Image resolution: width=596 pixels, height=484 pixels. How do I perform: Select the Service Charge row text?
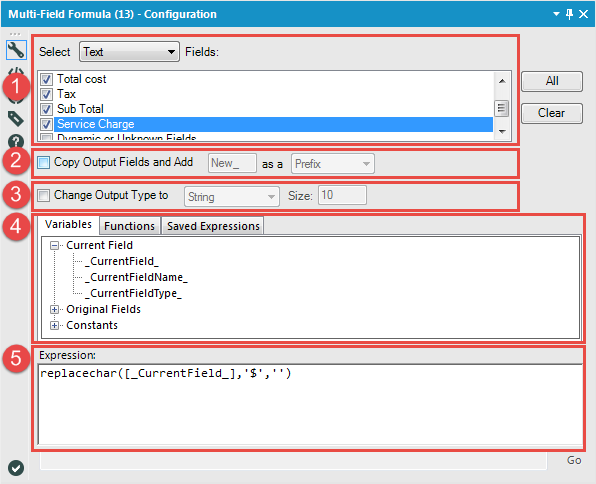pyautogui.click(x=95, y=124)
